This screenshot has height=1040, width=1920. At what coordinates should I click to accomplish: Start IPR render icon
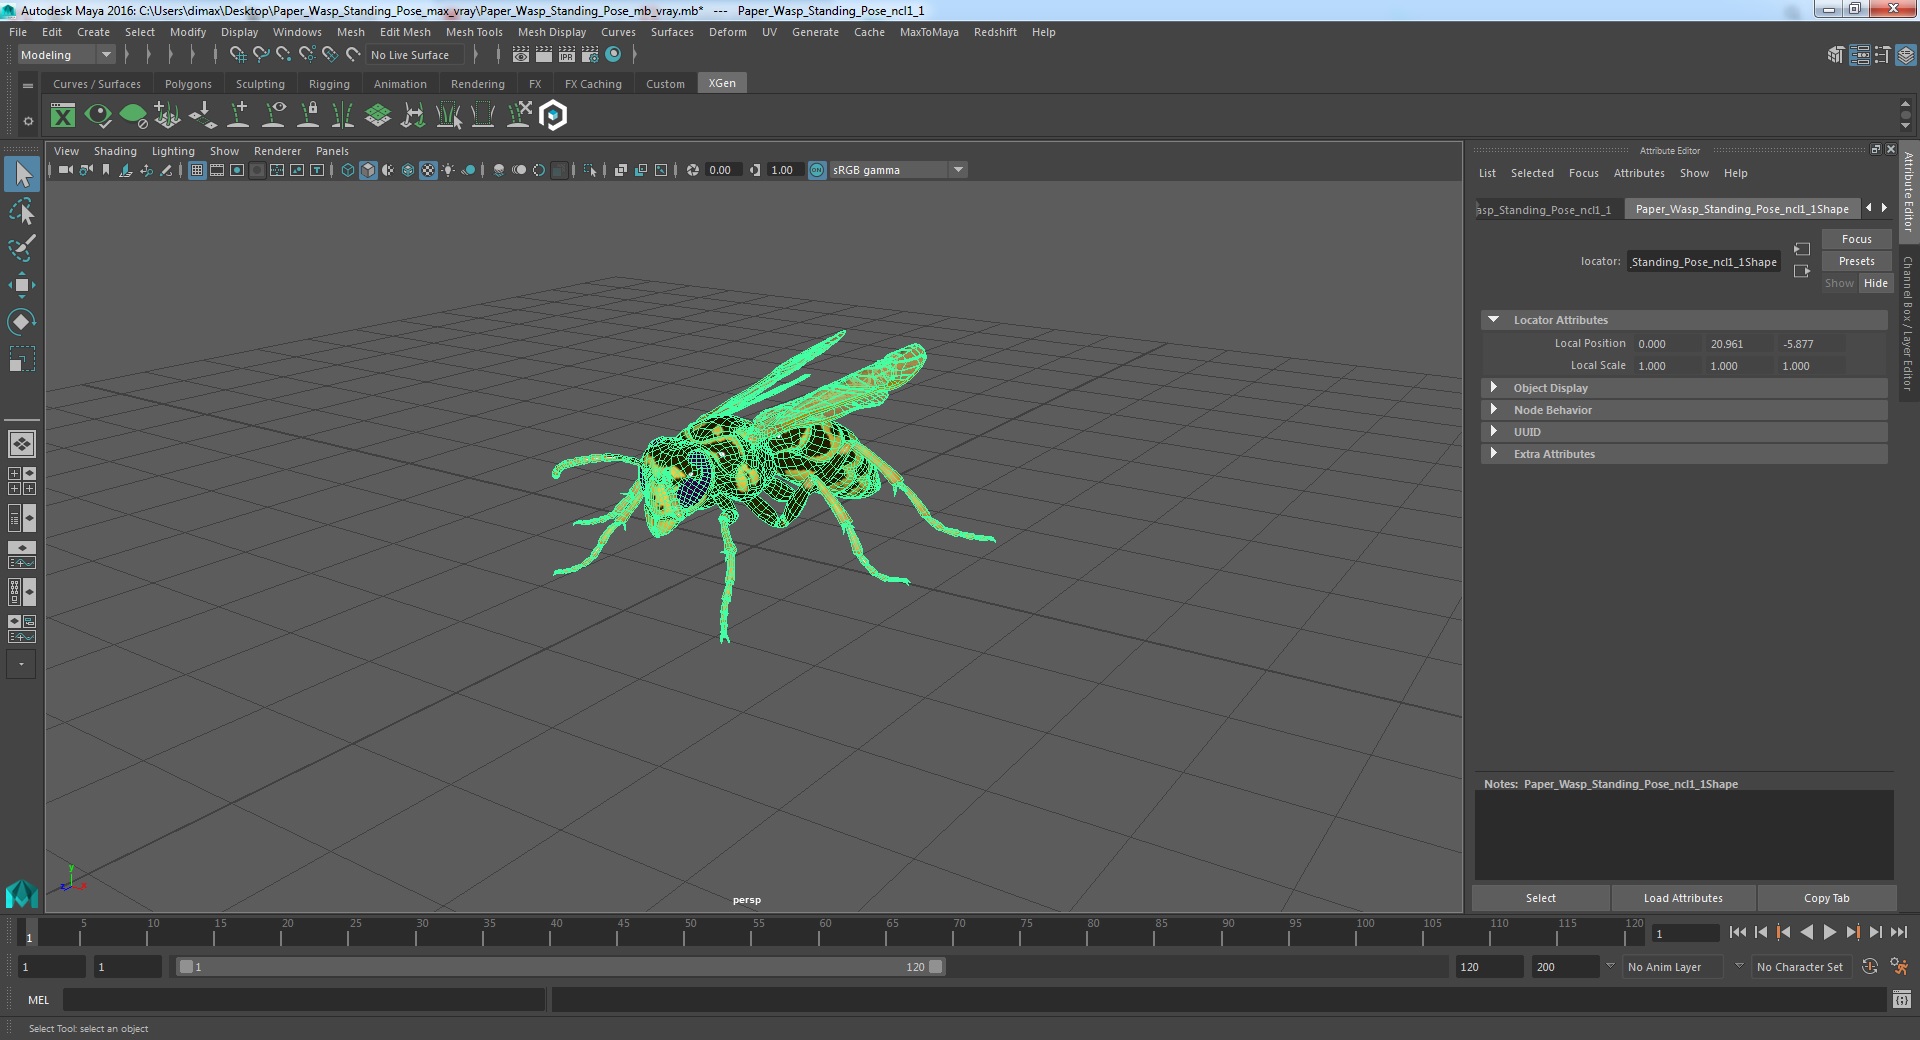(x=567, y=55)
